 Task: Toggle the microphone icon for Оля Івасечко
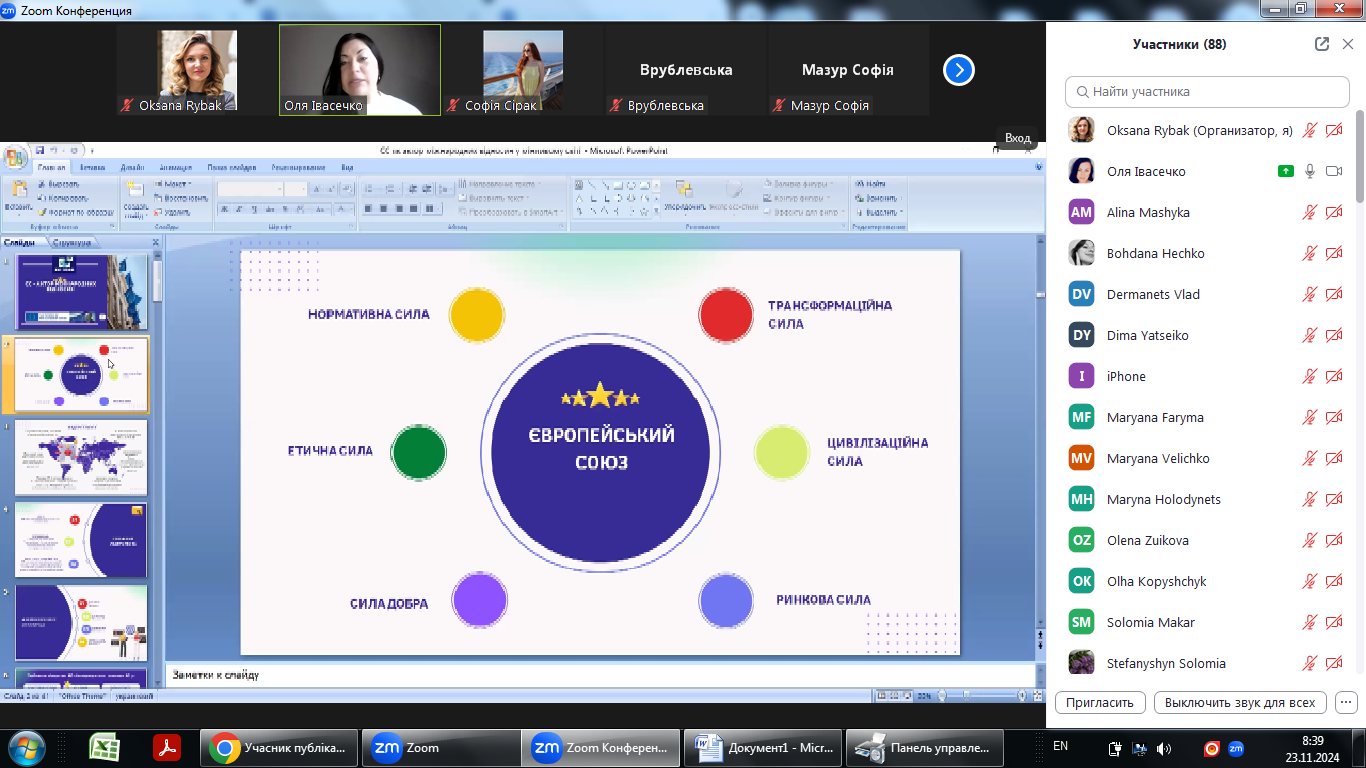[x=1309, y=171]
